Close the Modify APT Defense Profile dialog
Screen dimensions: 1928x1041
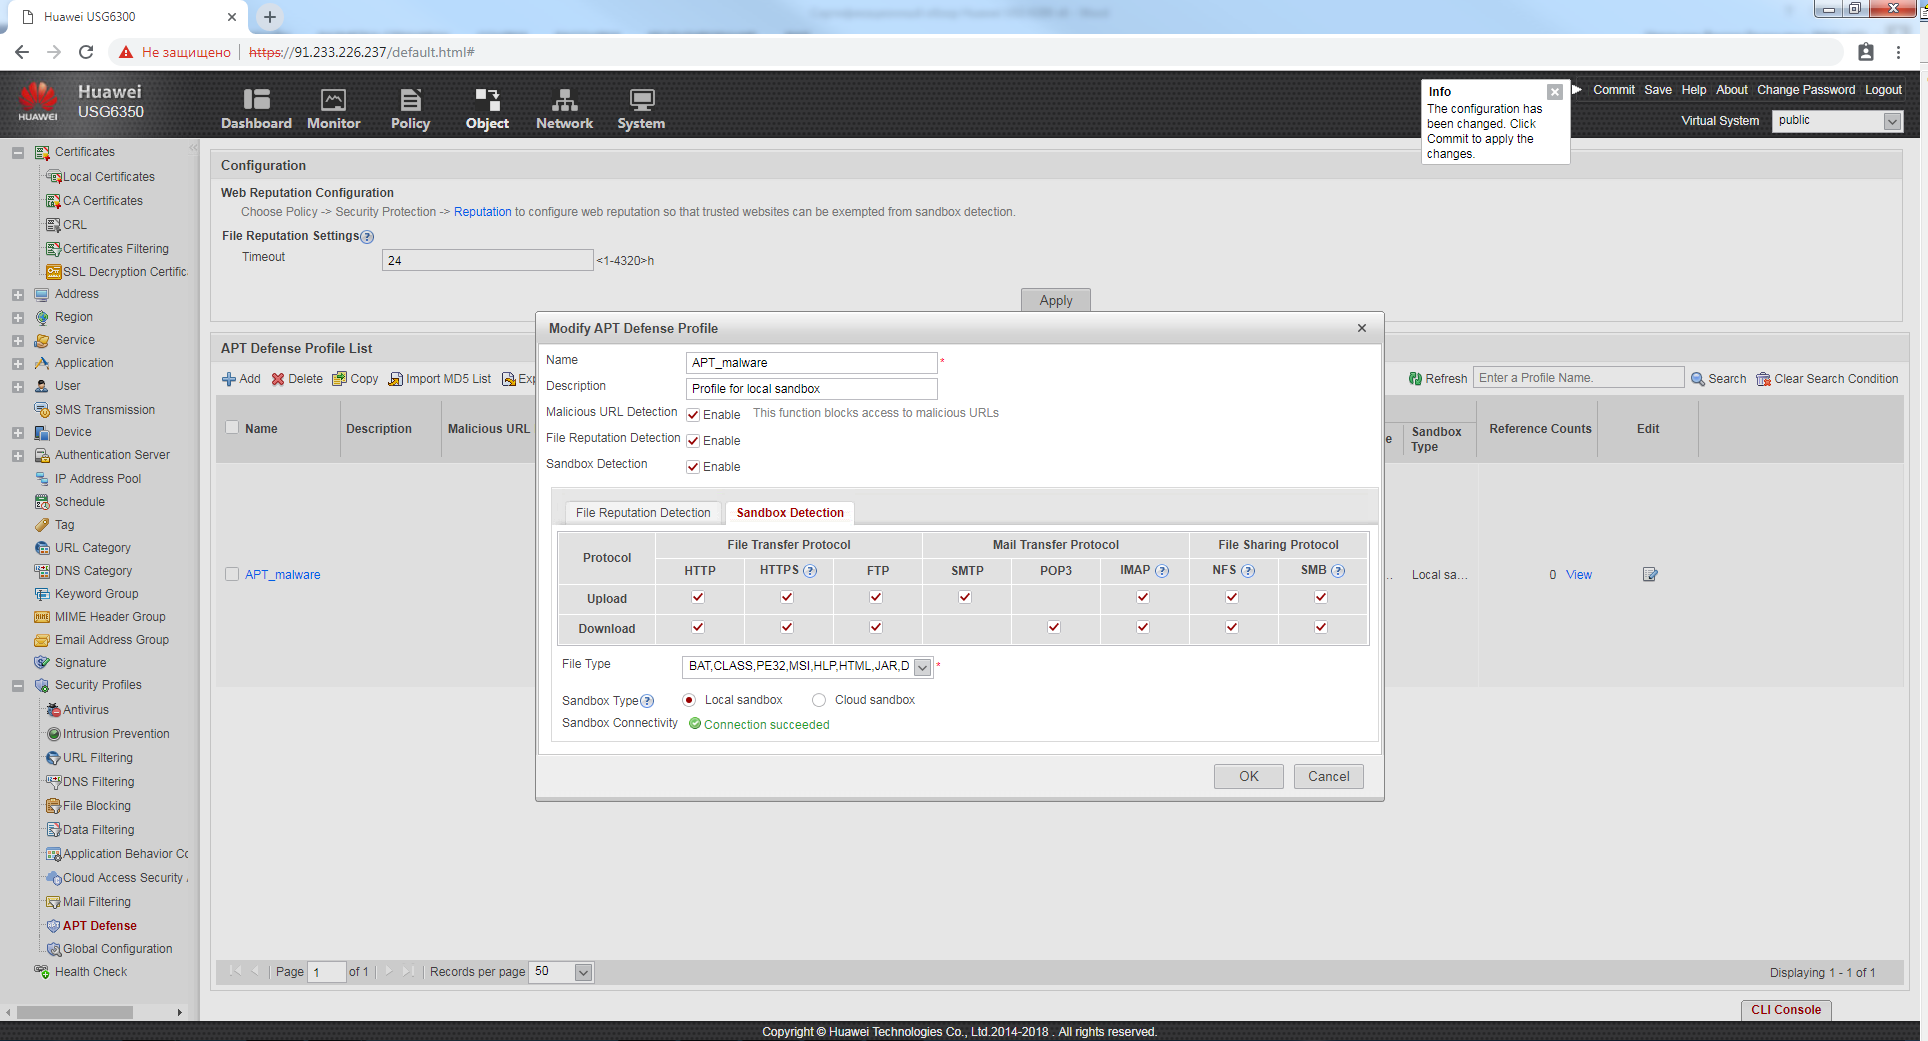click(1362, 328)
